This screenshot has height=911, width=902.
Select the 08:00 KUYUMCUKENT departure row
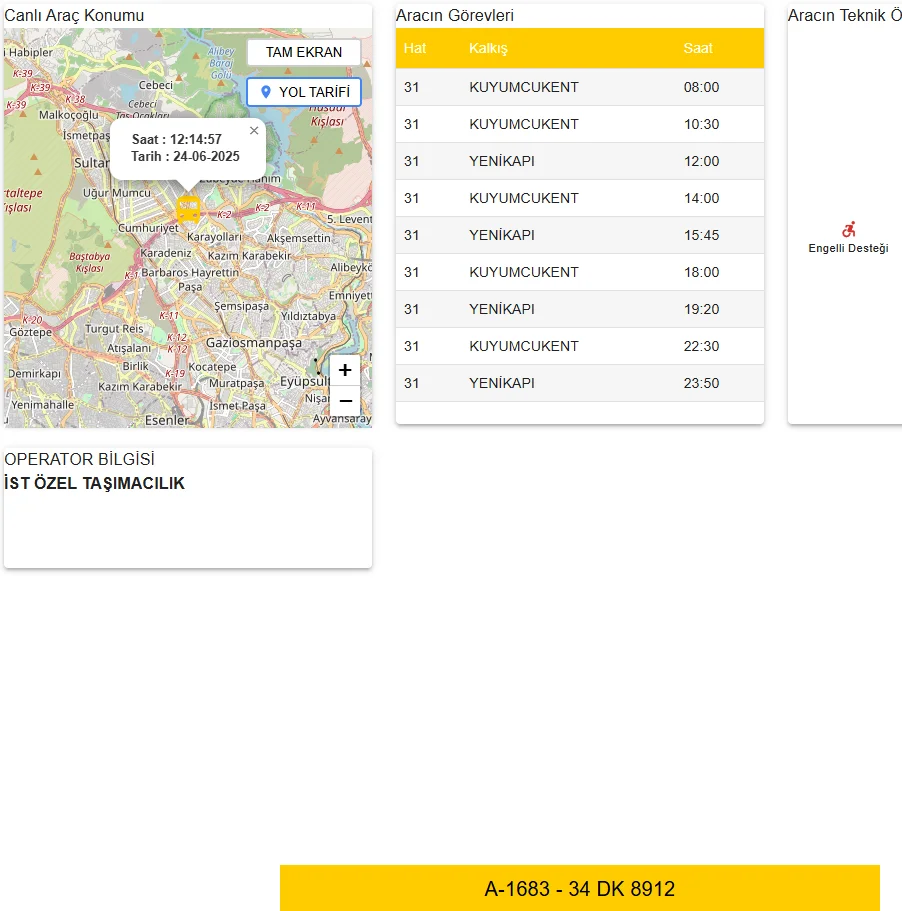(579, 87)
